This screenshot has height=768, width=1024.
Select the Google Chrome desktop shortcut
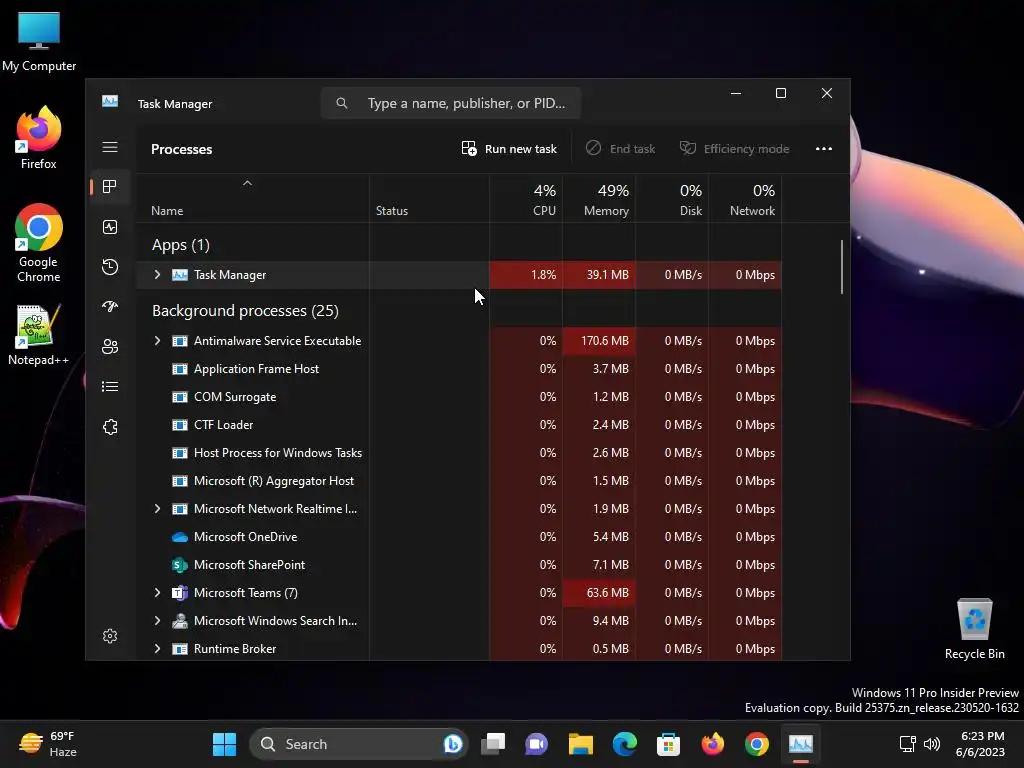tap(39, 243)
